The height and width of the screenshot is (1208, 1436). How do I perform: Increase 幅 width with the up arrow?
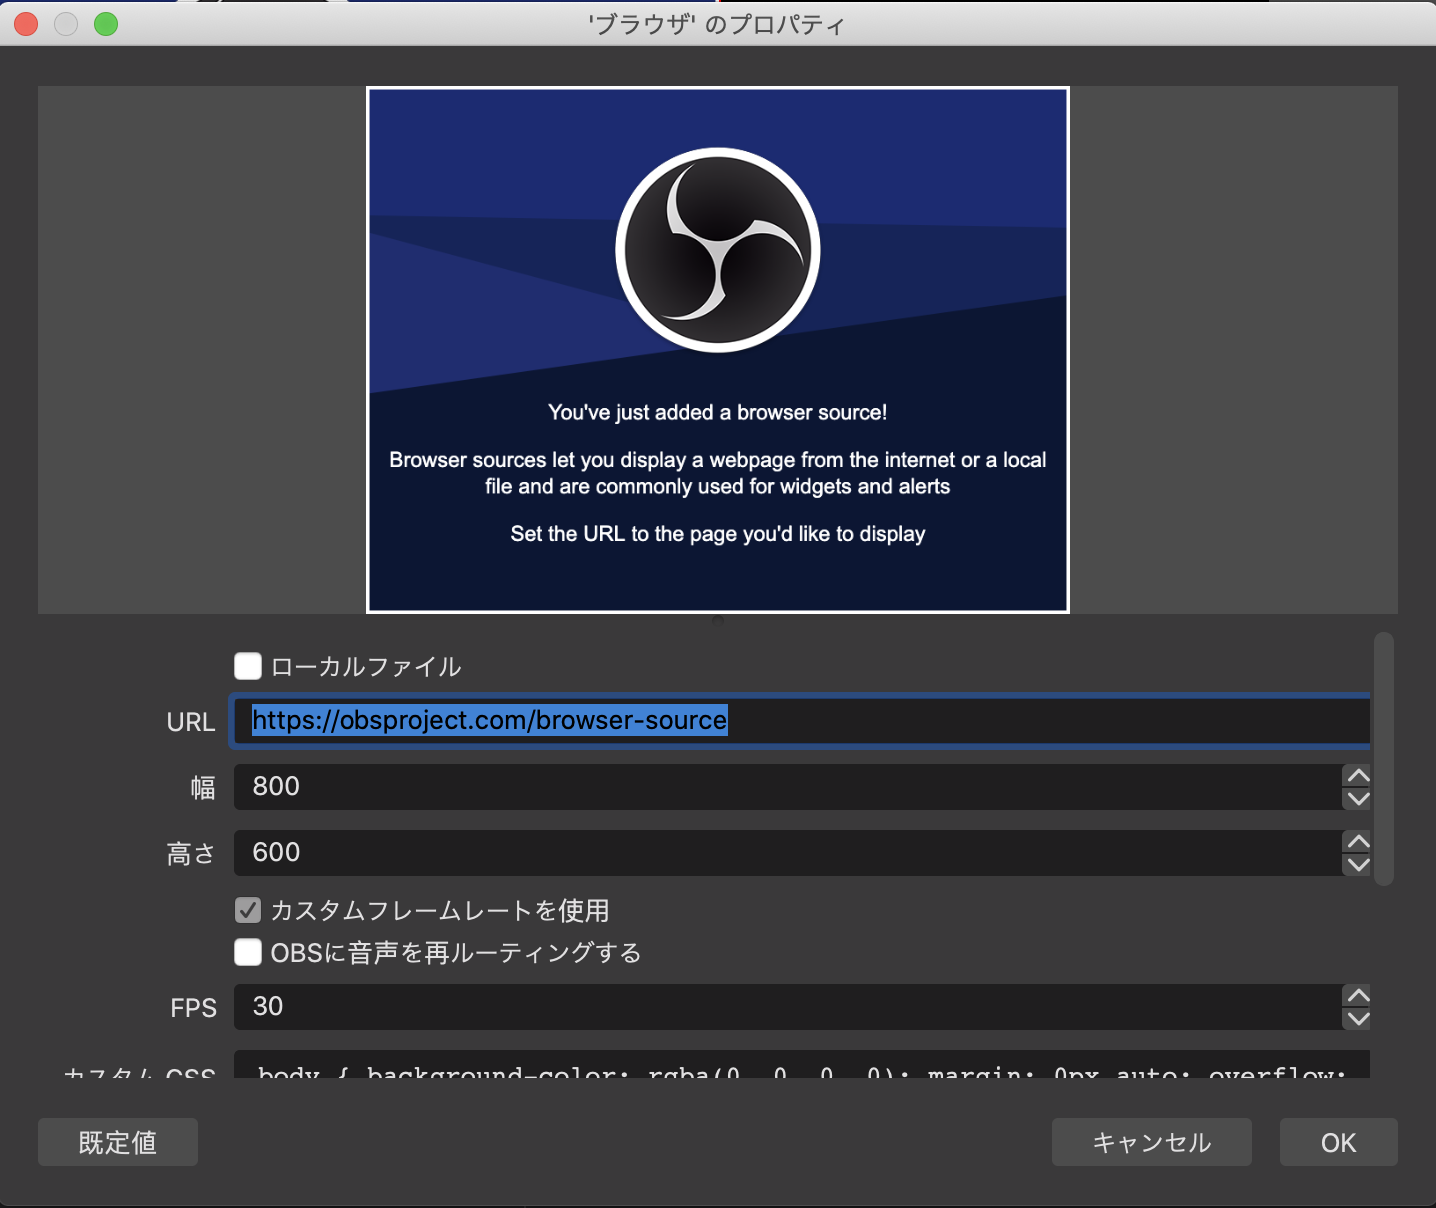[x=1357, y=776]
